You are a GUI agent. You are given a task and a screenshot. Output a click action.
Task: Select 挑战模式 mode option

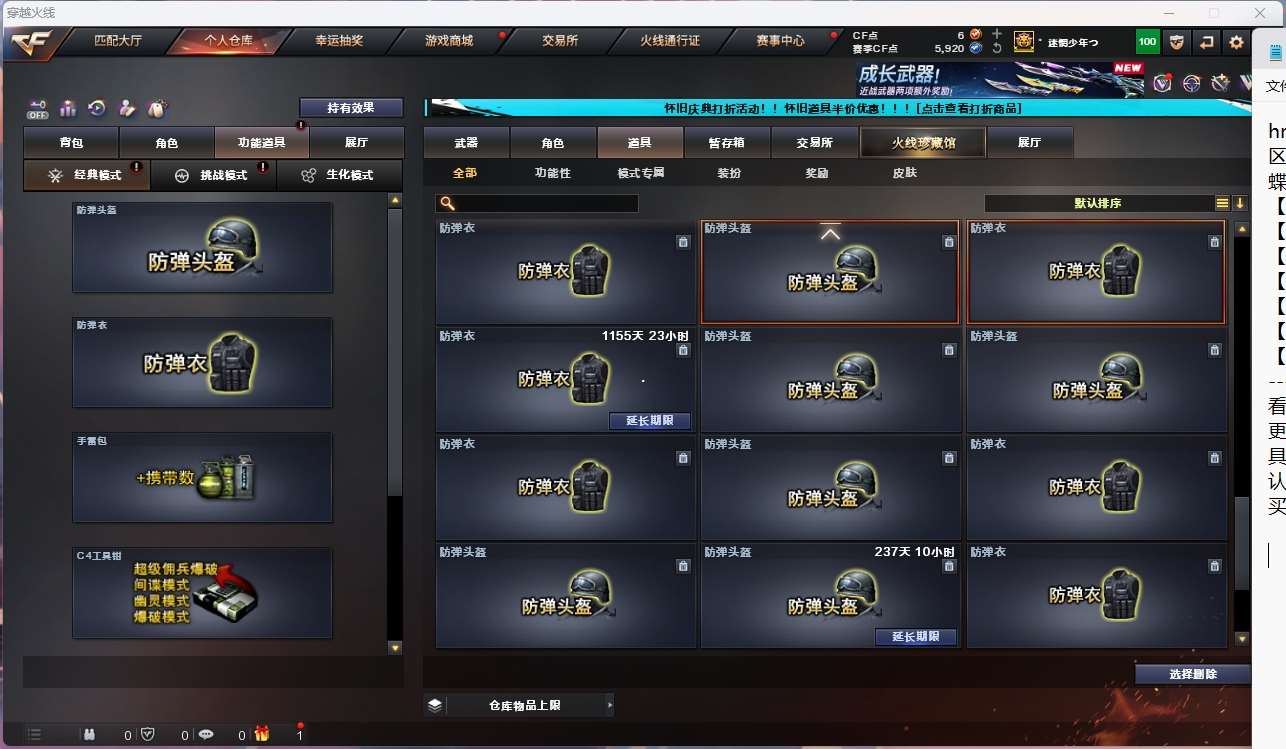[212, 175]
